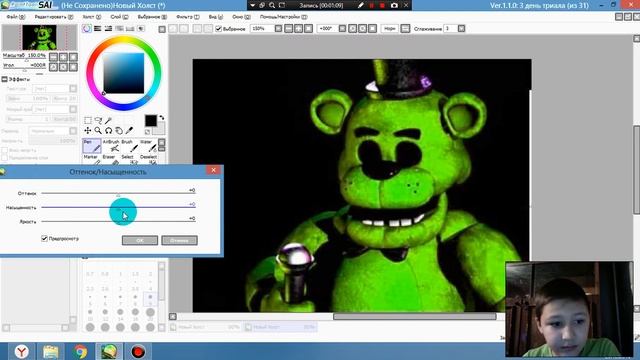Choose the rectangular selection tool
Image resolution: width=640 pixels, height=360 pixels.
pyautogui.click(x=88, y=120)
